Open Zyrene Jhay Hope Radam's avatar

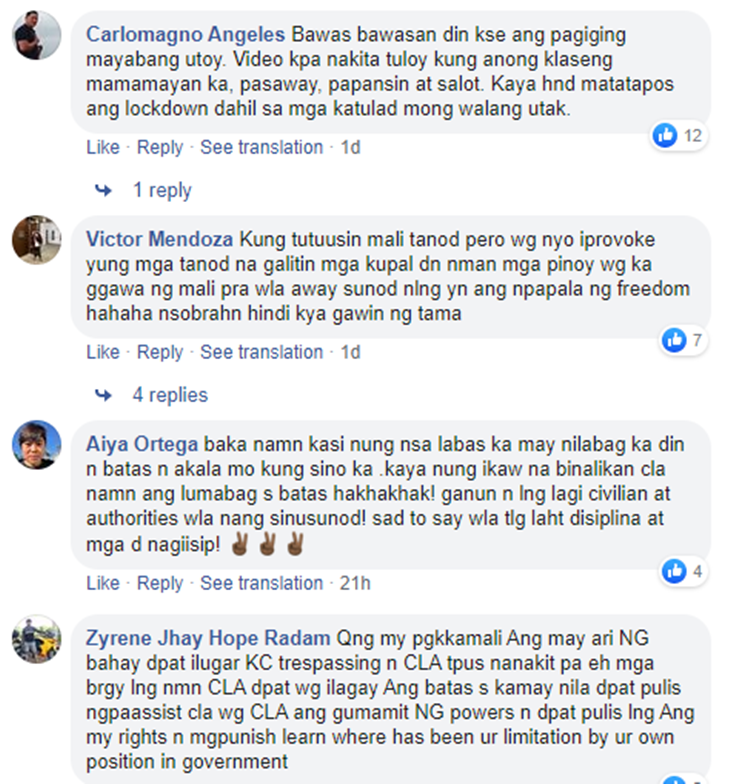(x=36, y=639)
